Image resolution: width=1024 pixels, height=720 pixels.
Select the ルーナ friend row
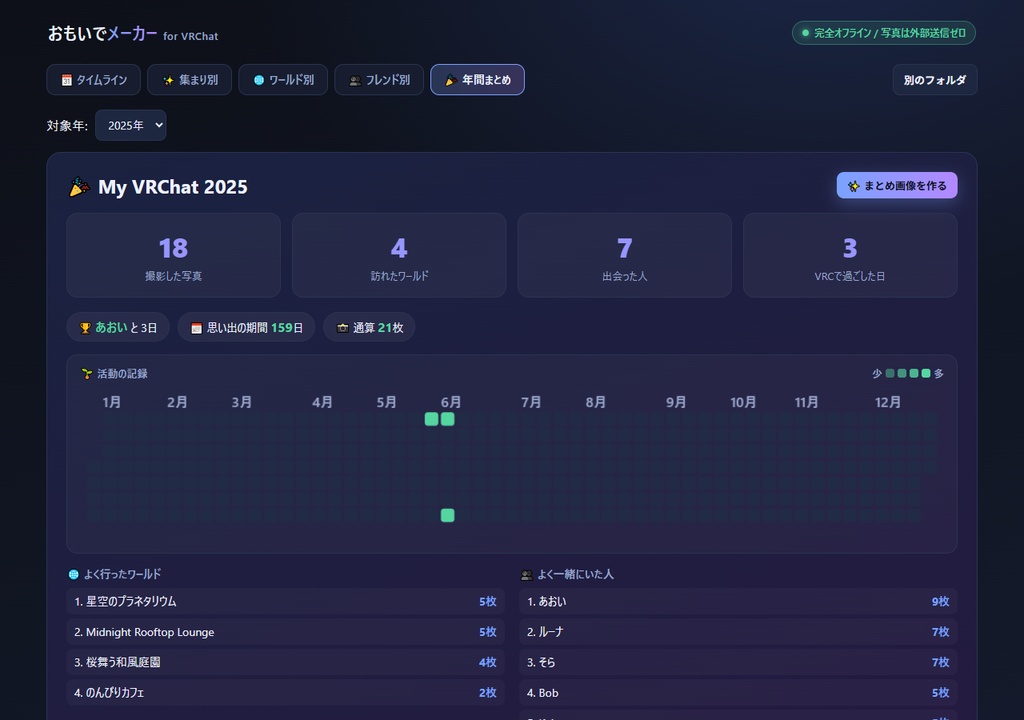point(738,632)
